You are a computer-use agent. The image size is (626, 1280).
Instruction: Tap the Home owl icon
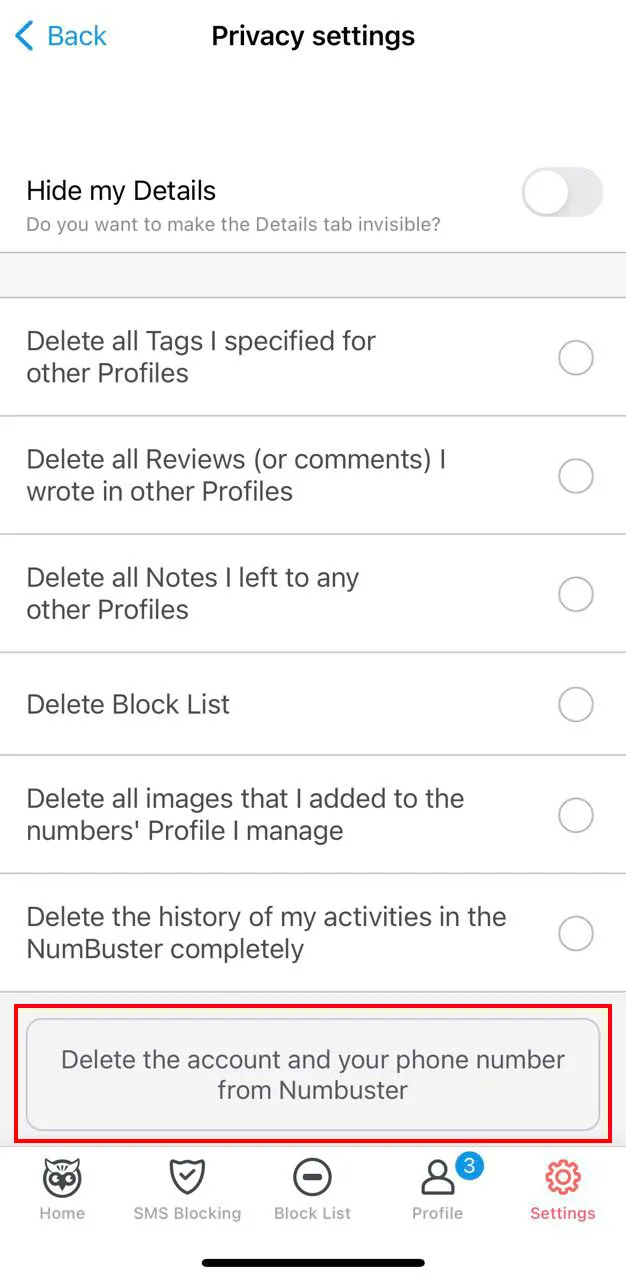pyautogui.click(x=62, y=1177)
